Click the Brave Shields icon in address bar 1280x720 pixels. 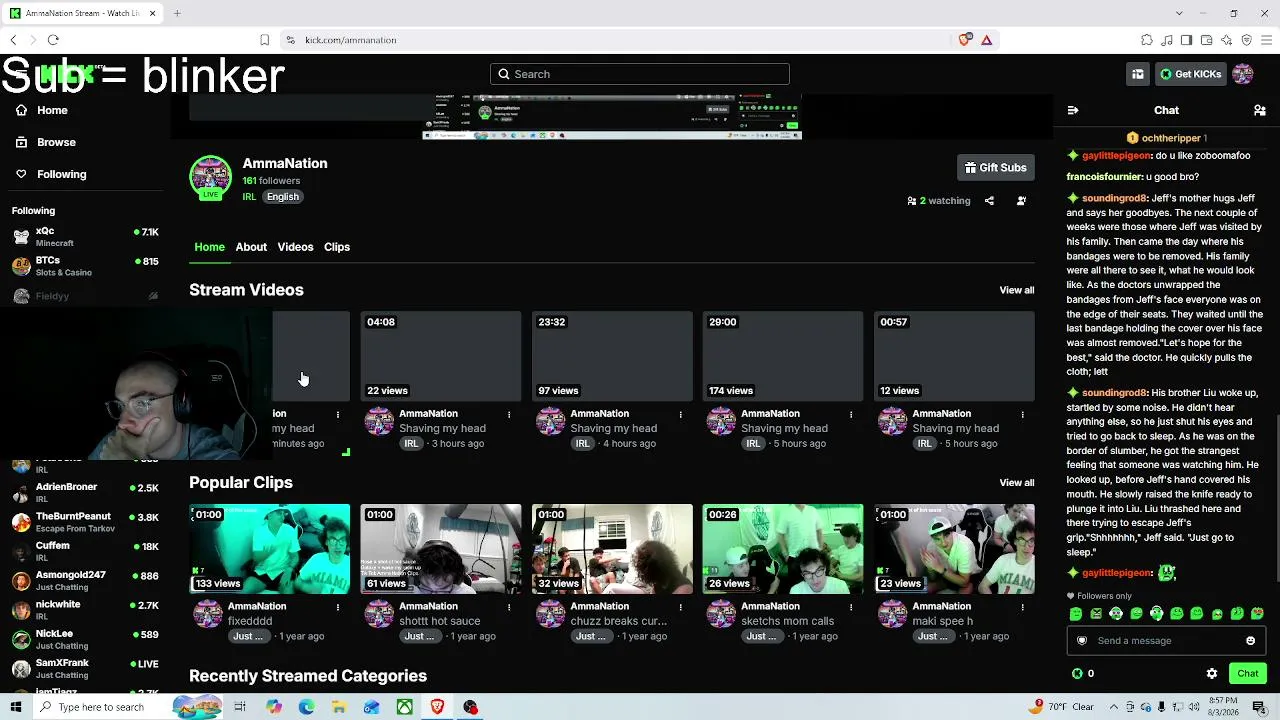pos(964,40)
